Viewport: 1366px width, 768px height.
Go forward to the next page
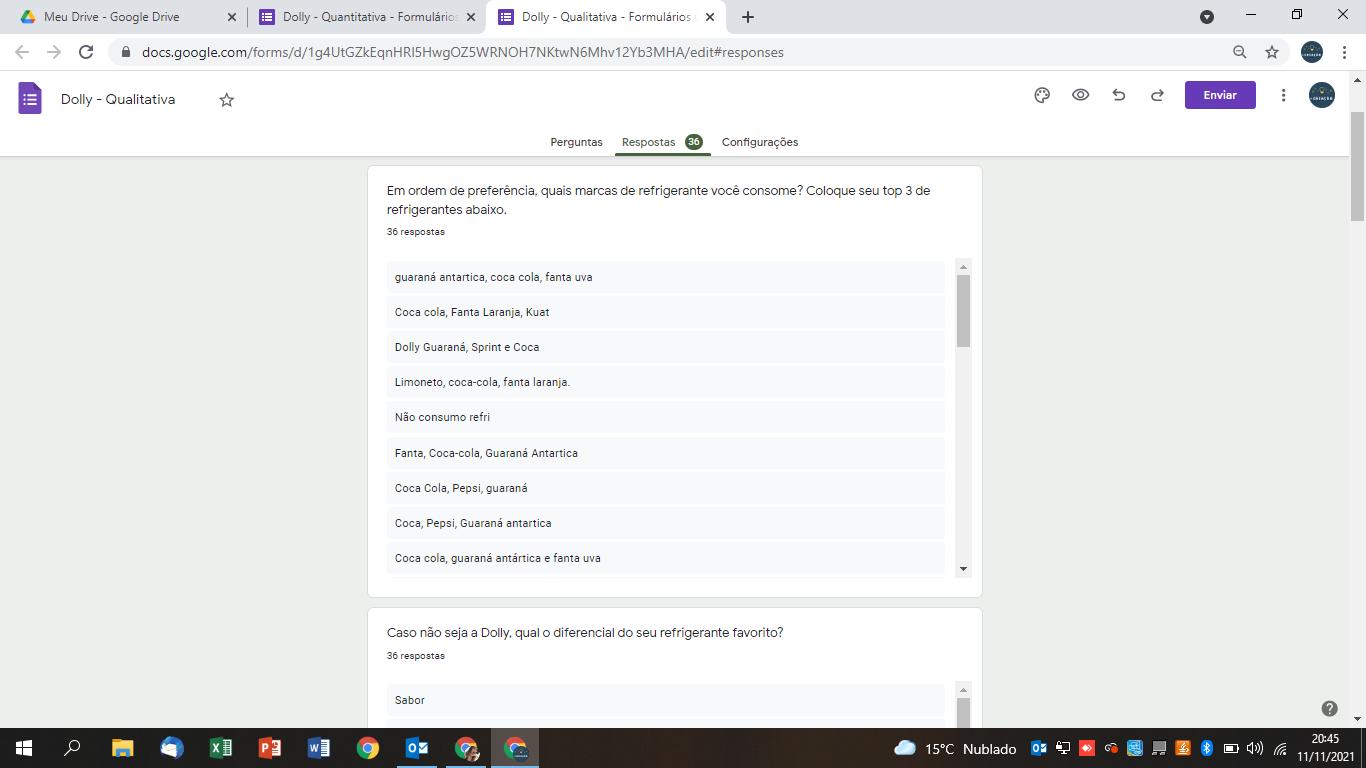54,52
